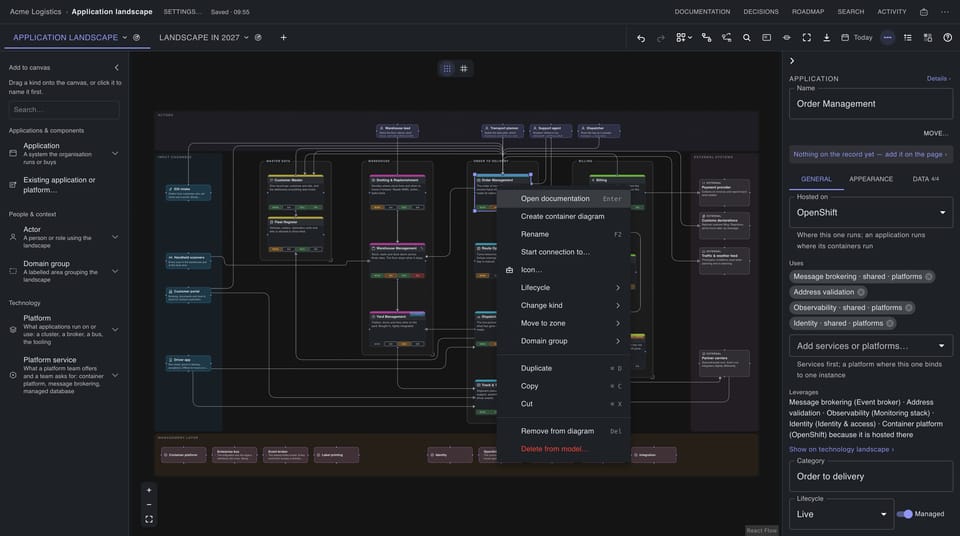This screenshot has width=960, height=536.
Task: Expand the Actor kind chevron
Action: [115, 237]
